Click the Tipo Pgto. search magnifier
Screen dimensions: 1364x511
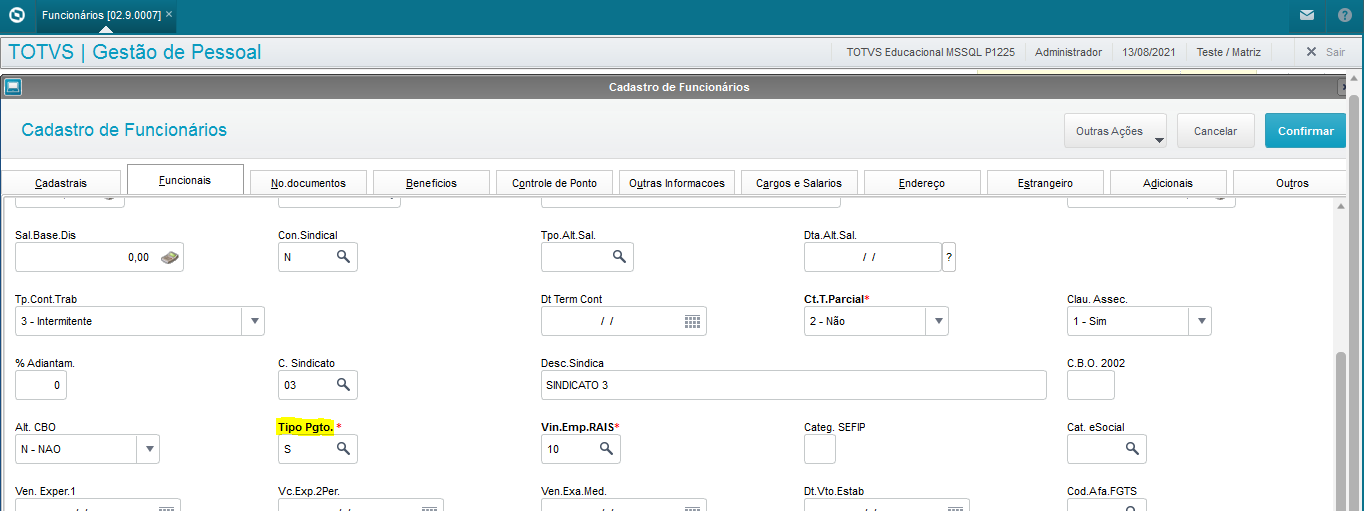tap(343, 449)
